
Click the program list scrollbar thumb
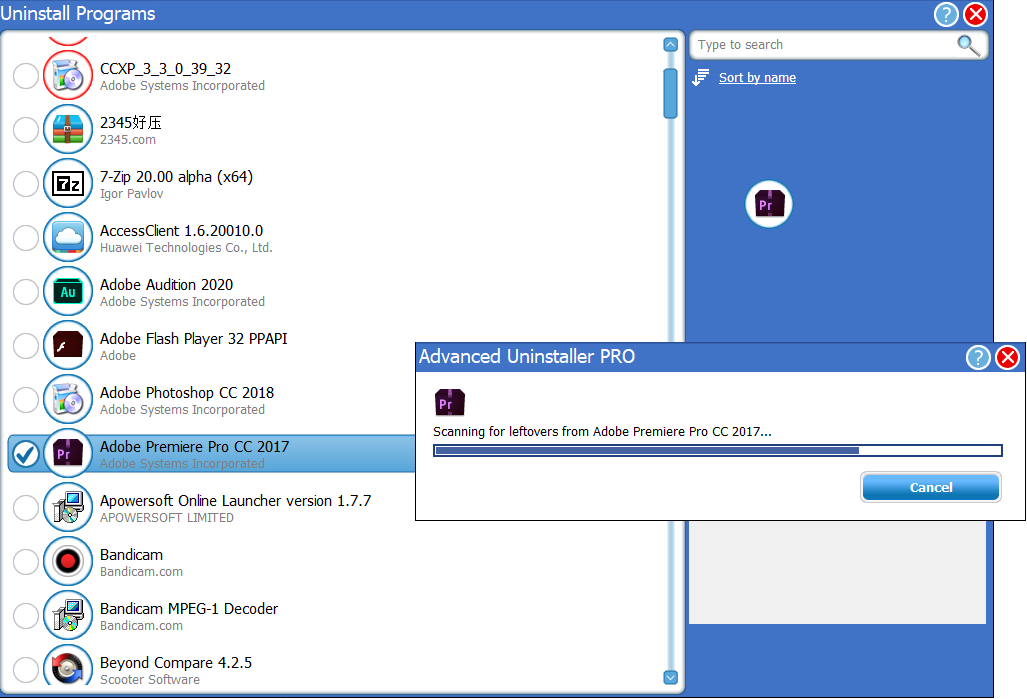670,93
